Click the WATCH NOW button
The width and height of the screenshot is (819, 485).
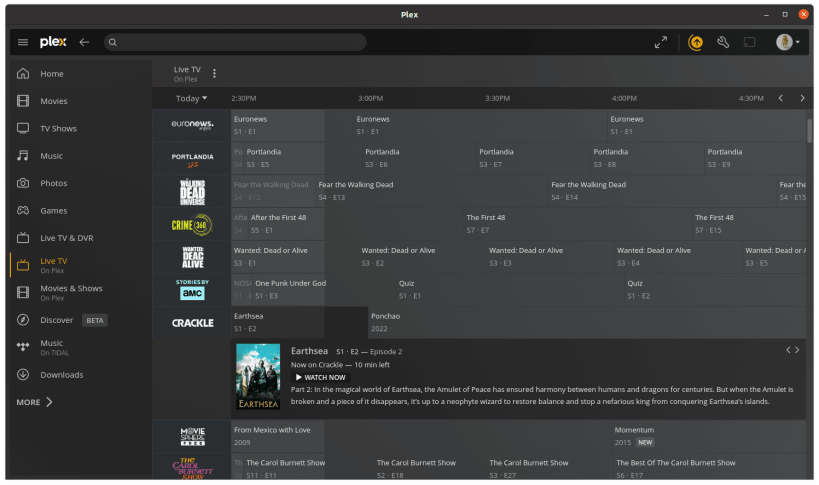[x=320, y=377]
